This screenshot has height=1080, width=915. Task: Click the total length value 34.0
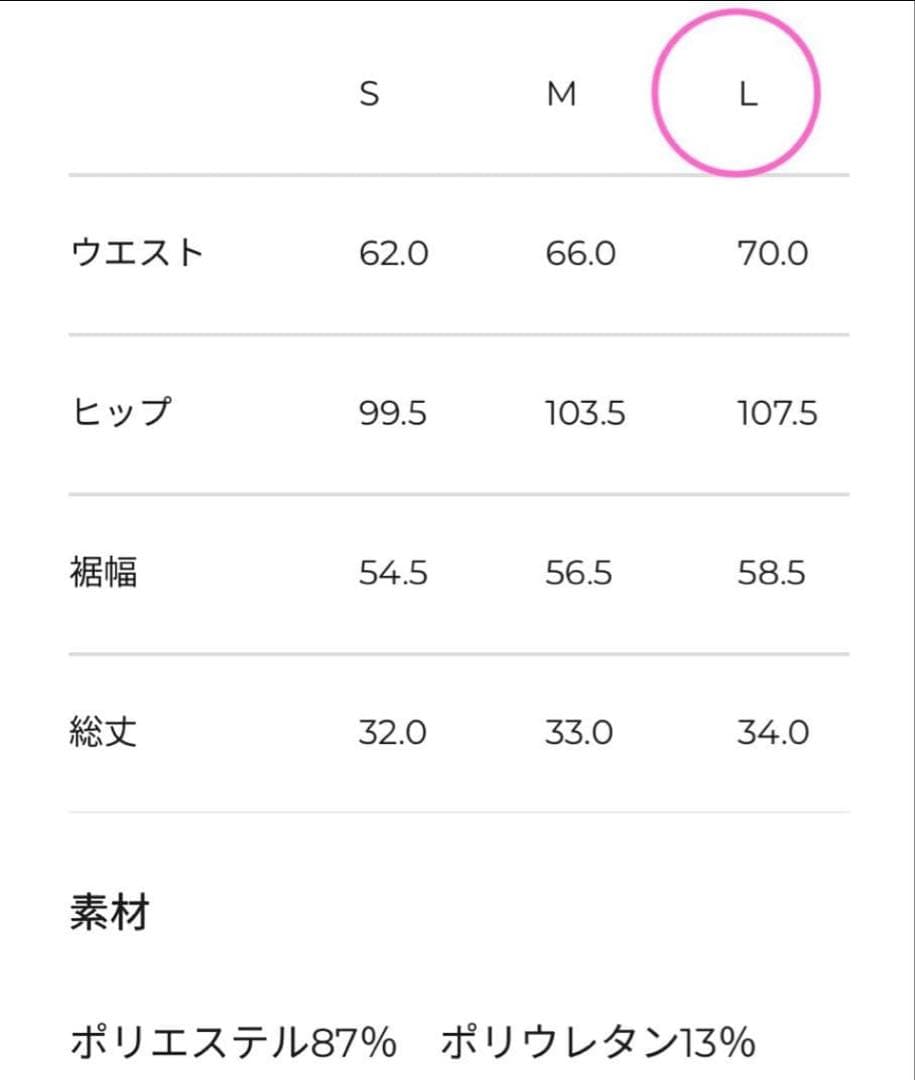(x=773, y=734)
